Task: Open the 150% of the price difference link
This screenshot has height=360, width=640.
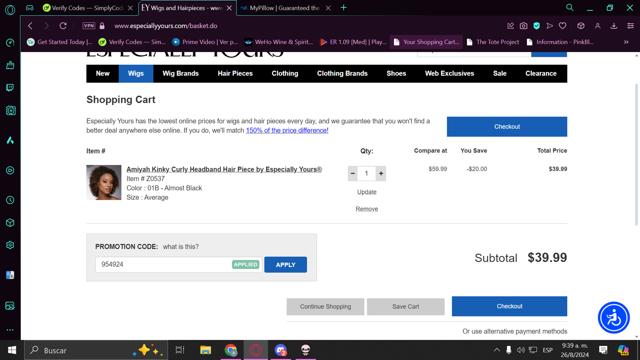Action: coord(287,131)
